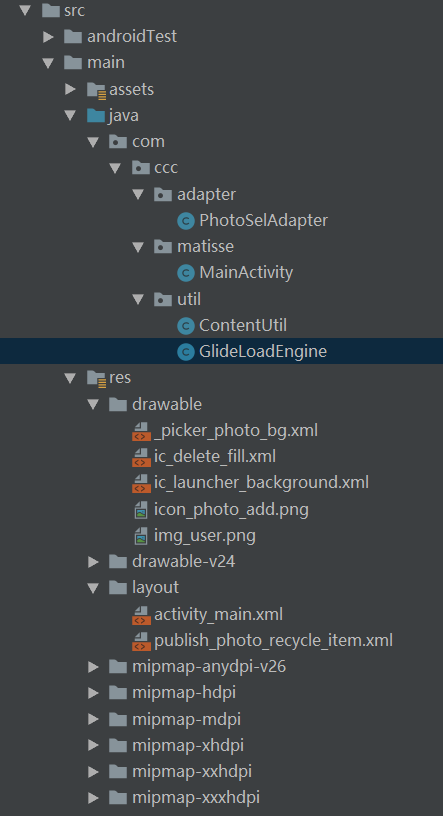
Task: Collapse the main folder
Action: (48, 63)
